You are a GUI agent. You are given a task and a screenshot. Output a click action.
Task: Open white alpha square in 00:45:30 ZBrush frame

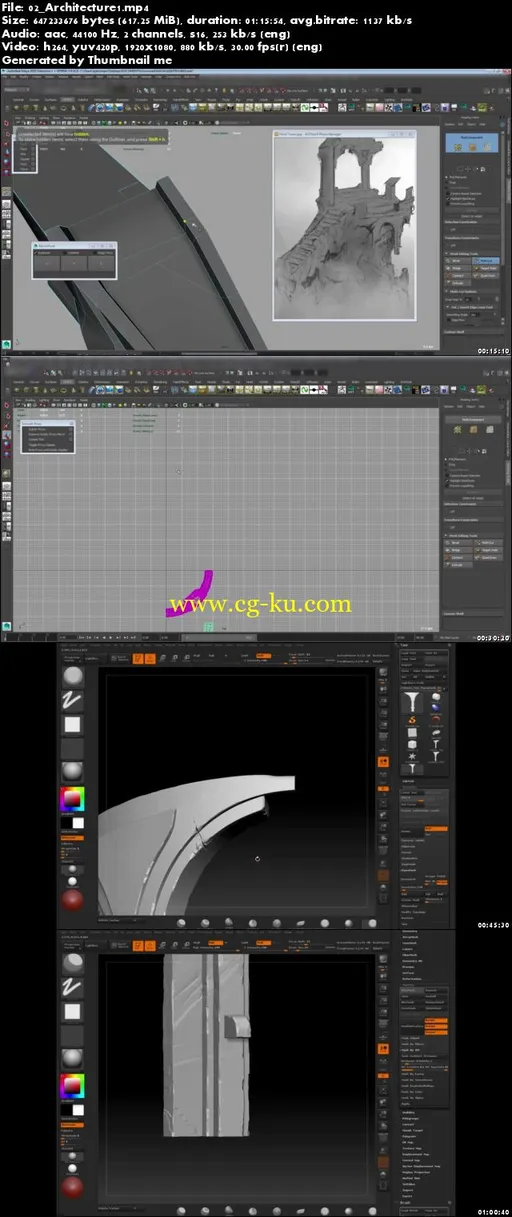pyautogui.click(x=72, y=724)
